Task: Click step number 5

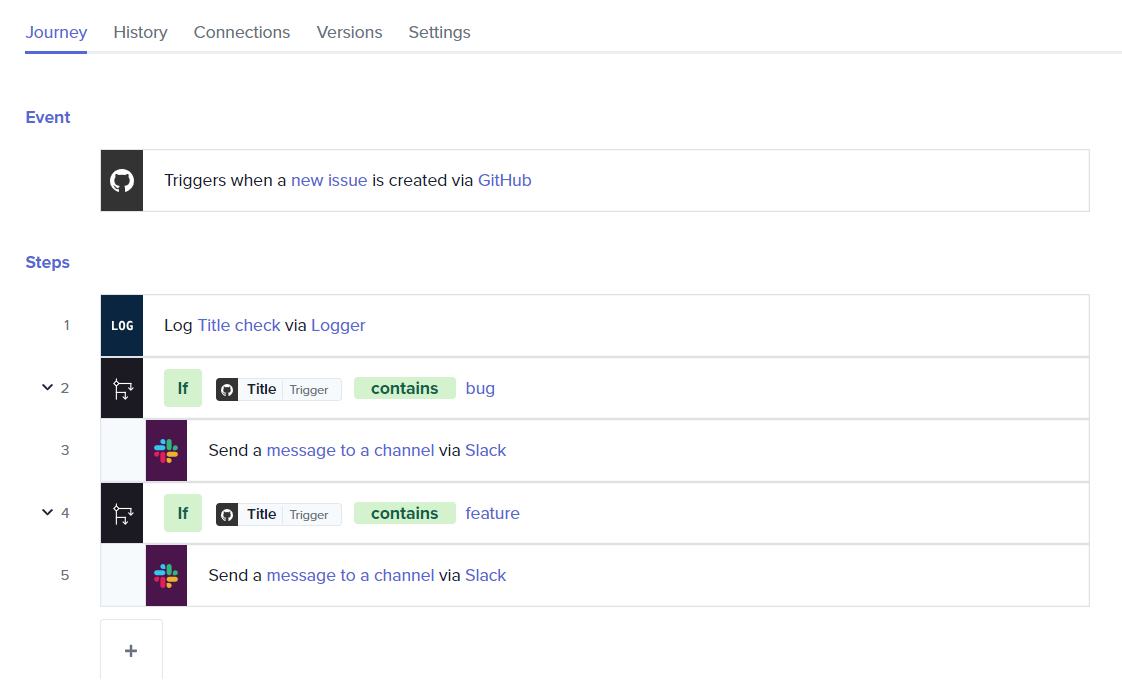Action: (x=65, y=575)
